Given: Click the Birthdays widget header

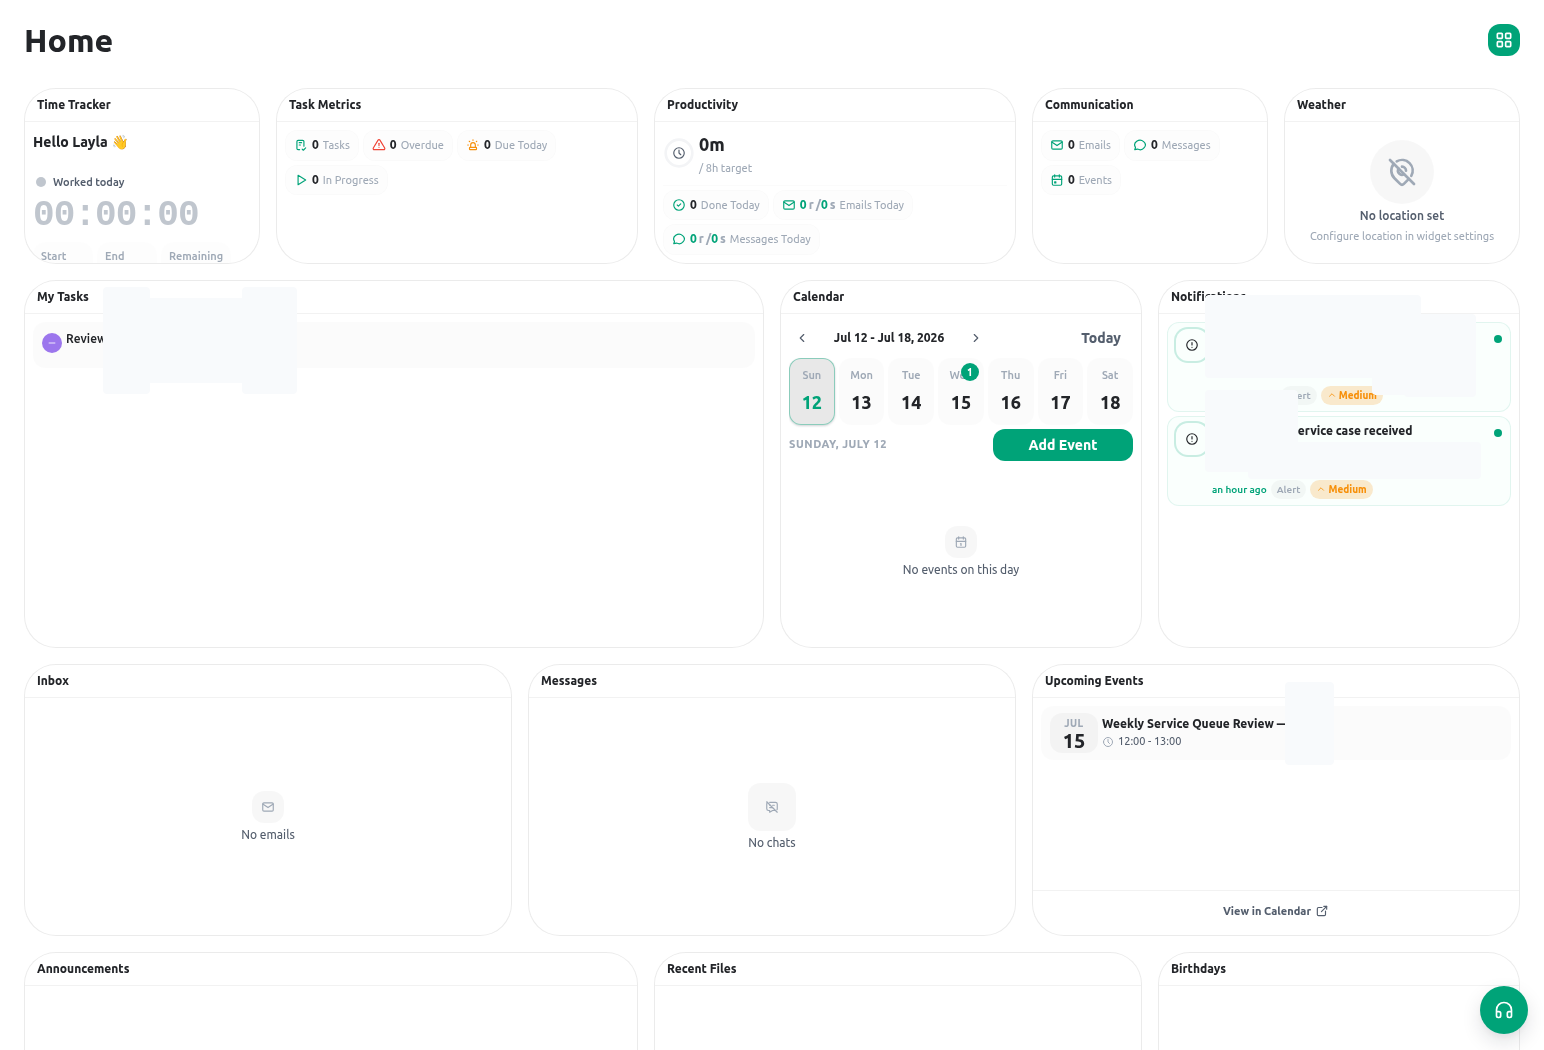Looking at the screenshot, I should coord(1338,969).
